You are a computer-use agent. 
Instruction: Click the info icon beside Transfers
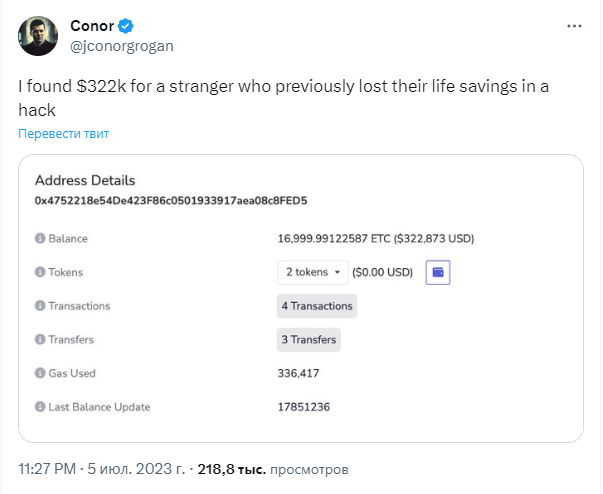40,339
